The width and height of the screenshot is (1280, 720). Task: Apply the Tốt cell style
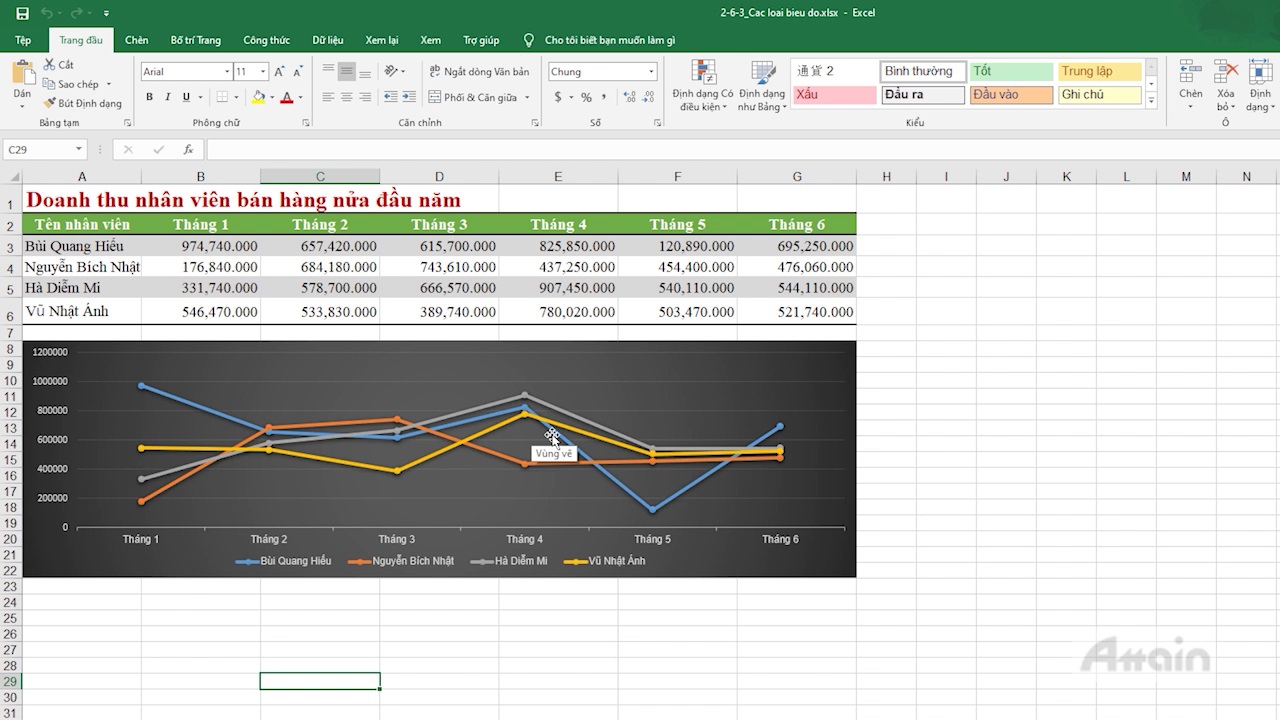[x=1011, y=72]
